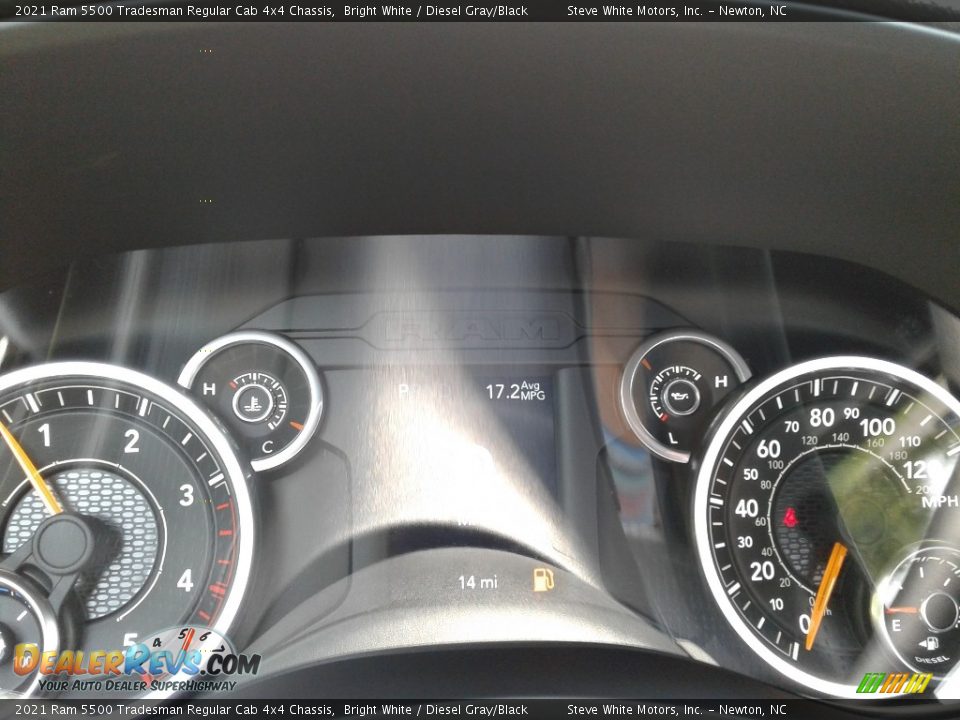Click the "2" on the tachometer

[x=132, y=441]
